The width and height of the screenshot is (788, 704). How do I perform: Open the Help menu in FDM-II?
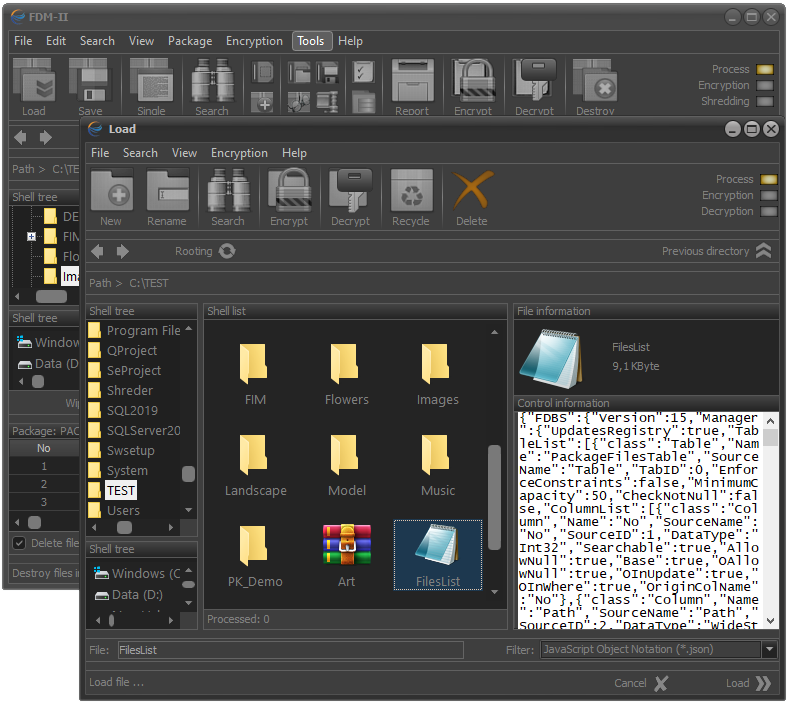click(350, 41)
